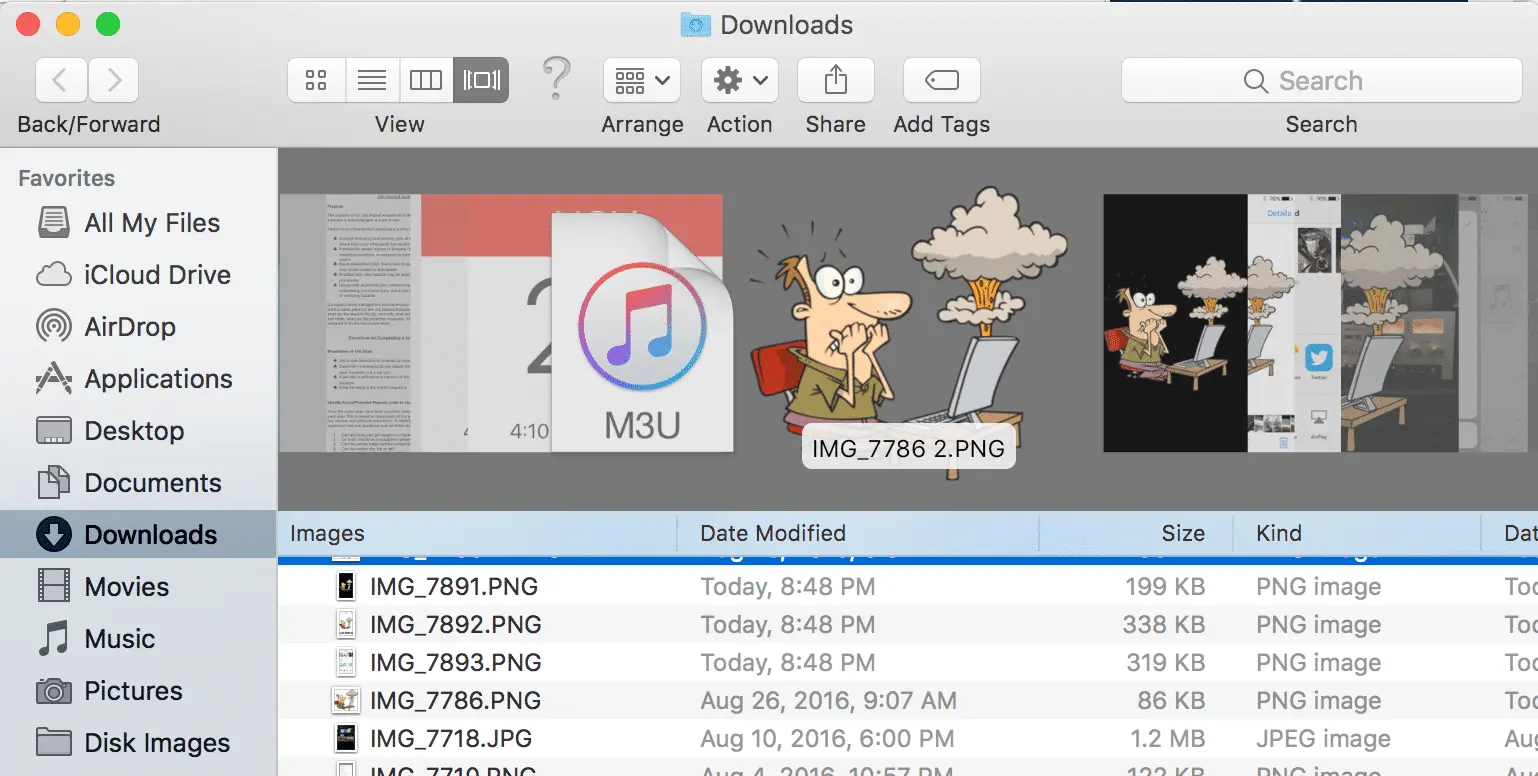Screen dimensions: 1538x776
Task: Click the Add Tags button
Action: 941,80
